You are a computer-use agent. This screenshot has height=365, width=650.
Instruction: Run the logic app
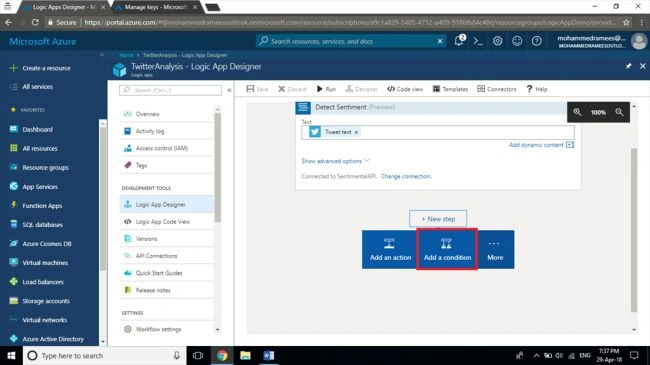click(x=326, y=89)
